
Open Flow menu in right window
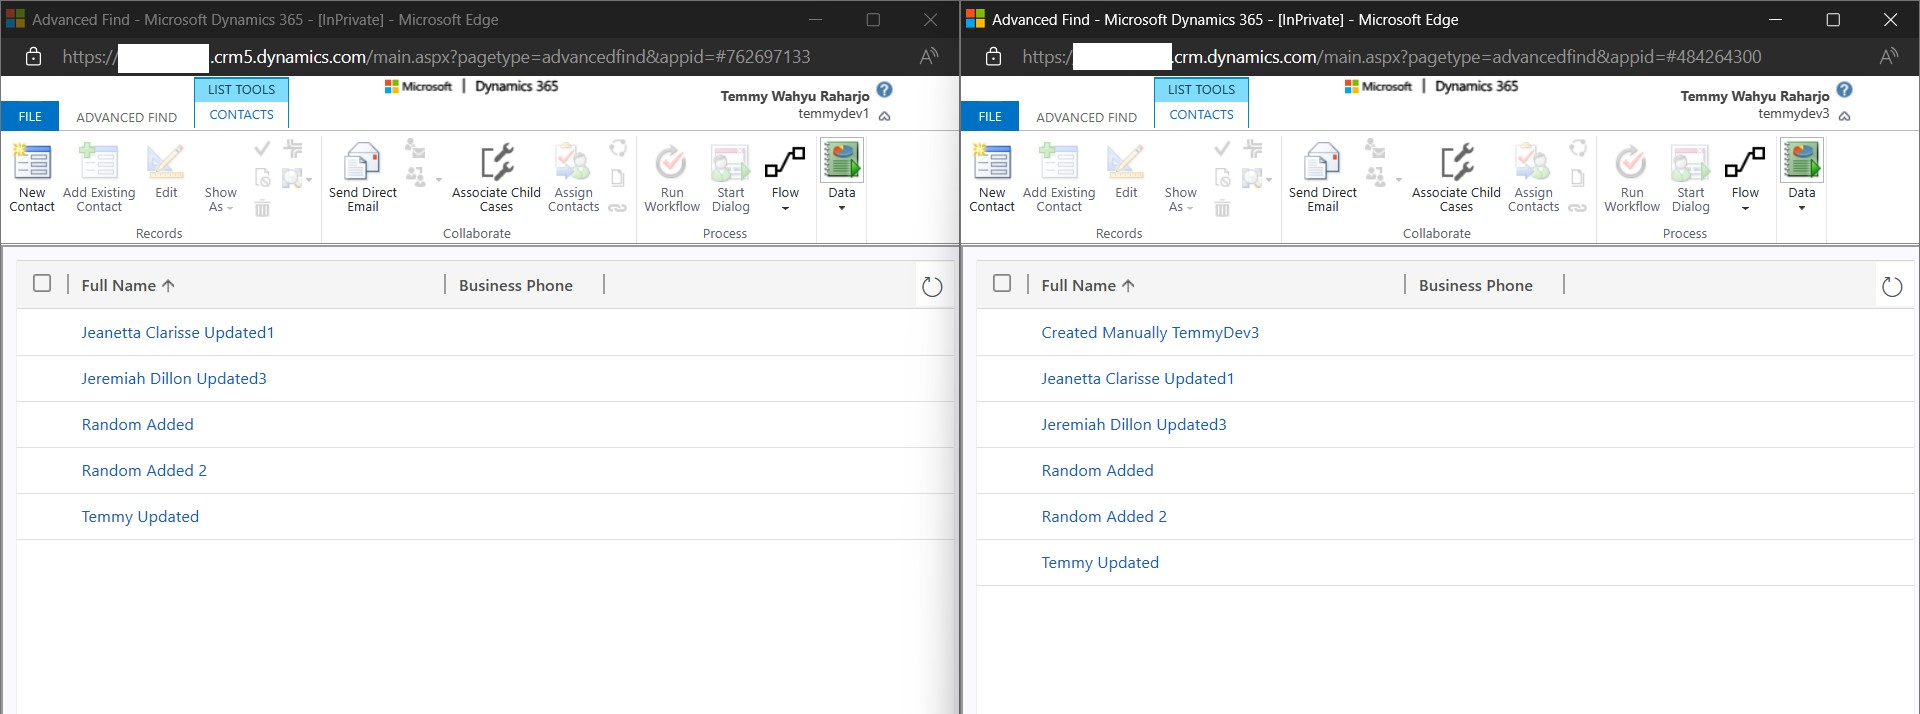click(1745, 178)
